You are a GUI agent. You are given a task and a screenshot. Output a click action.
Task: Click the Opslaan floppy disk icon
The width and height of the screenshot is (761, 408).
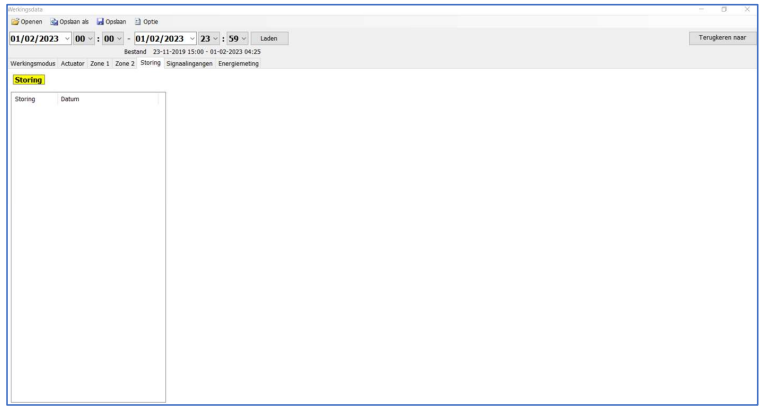click(x=101, y=21)
